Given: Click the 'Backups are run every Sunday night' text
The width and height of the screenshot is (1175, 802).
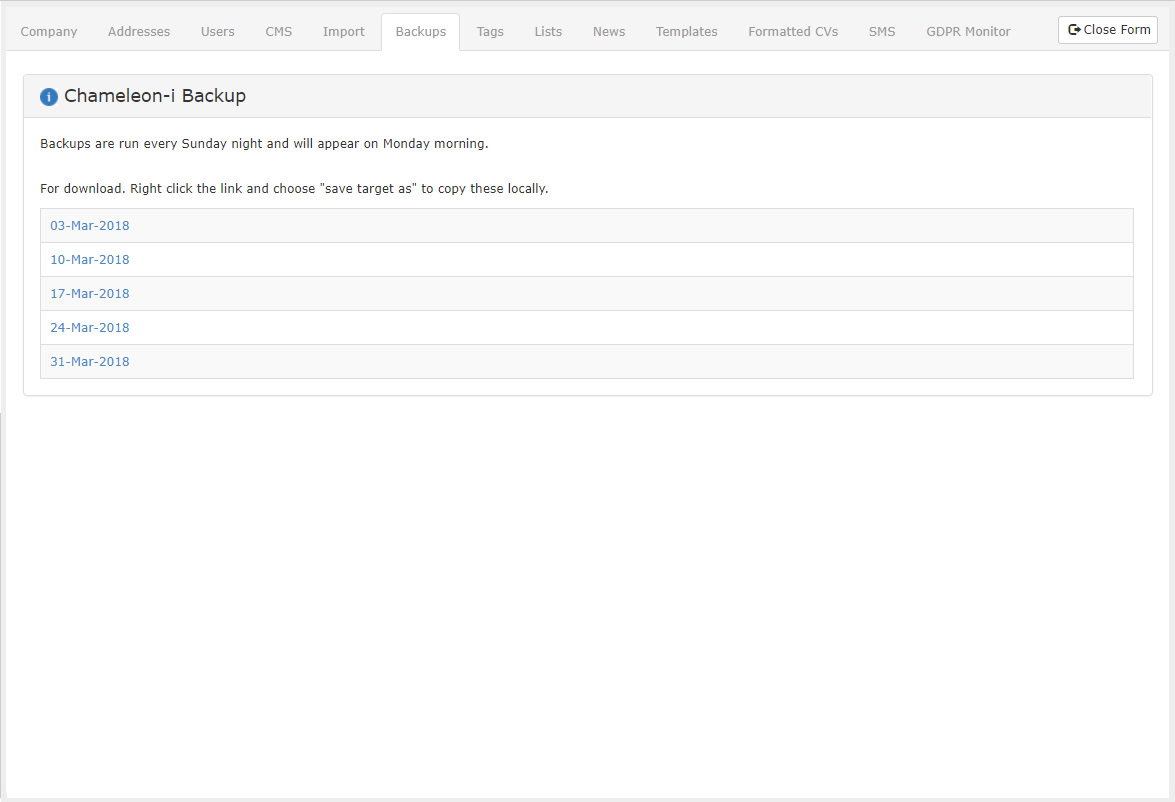Looking at the screenshot, I should pos(264,143).
